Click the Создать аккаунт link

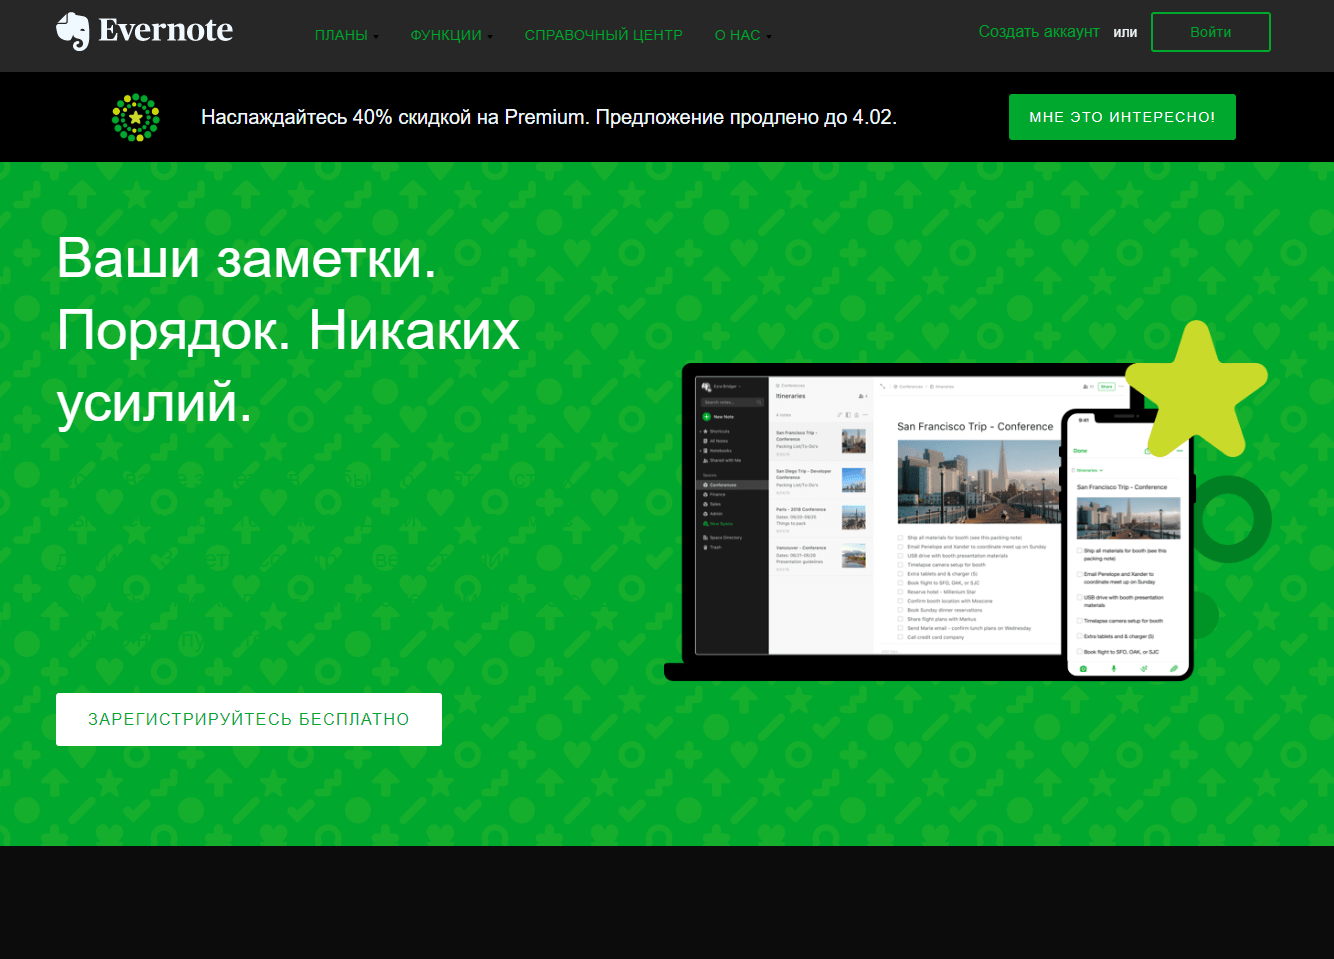click(1039, 31)
